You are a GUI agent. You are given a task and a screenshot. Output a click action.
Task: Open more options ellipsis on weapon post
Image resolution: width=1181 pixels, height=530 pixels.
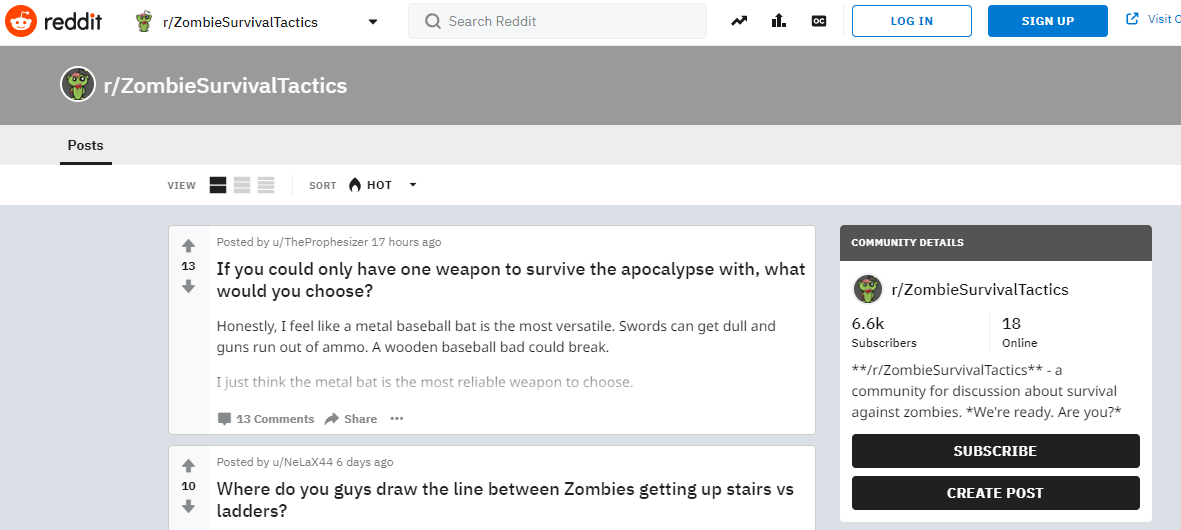(x=397, y=419)
